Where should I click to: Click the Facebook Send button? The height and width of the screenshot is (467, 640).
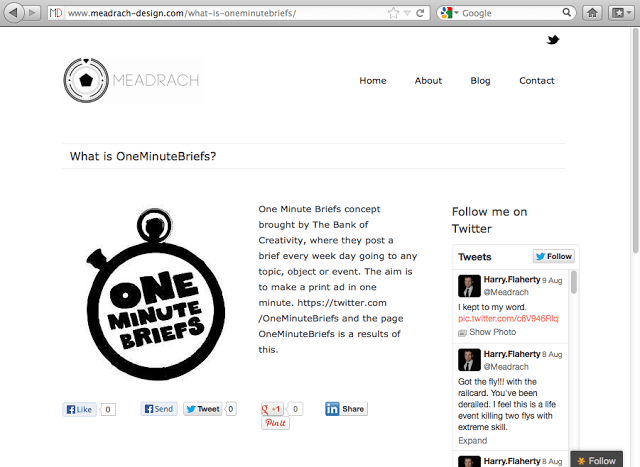(158, 409)
